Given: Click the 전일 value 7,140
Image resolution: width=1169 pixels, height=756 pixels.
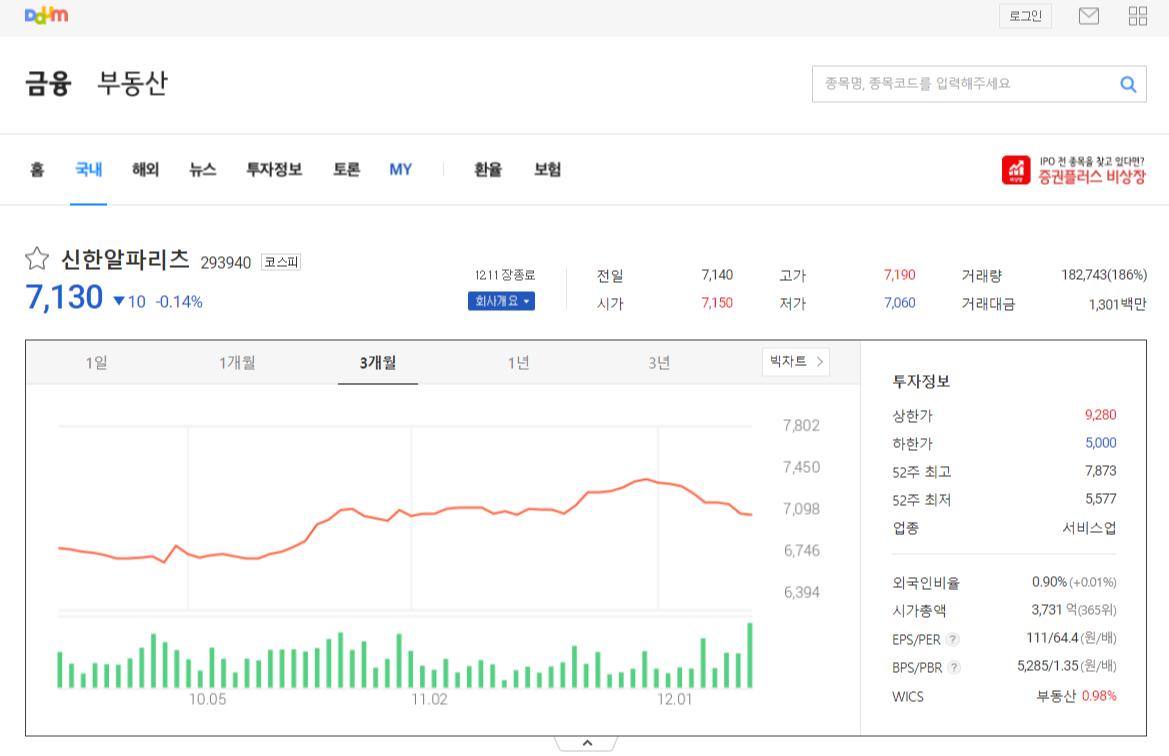Looking at the screenshot, I should coord(717,275).
